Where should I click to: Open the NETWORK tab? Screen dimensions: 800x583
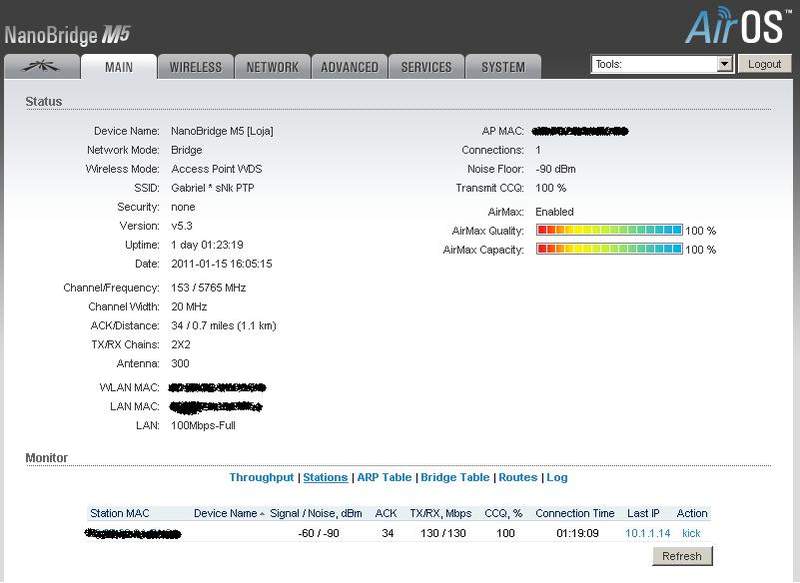point(272,67)
